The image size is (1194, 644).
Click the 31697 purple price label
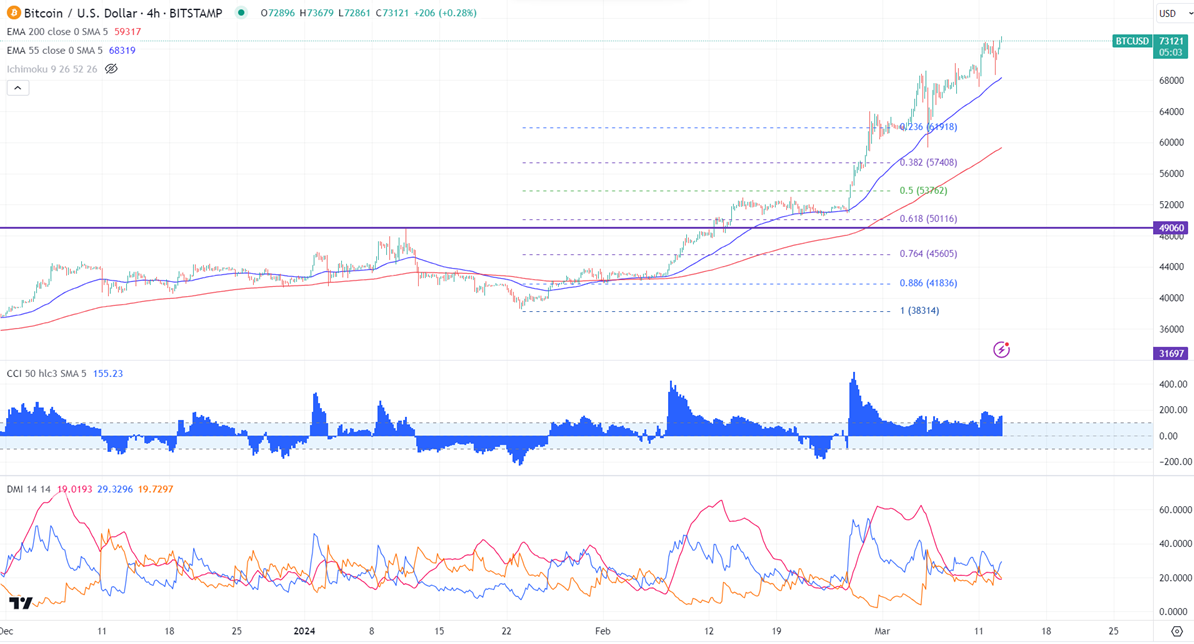coord(1171,353)
